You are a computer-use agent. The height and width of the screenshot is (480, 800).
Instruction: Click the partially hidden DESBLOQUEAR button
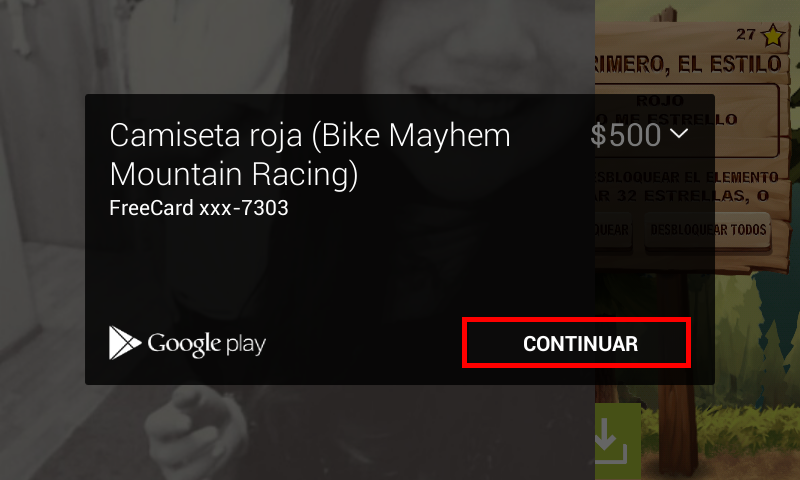point(614,230)
